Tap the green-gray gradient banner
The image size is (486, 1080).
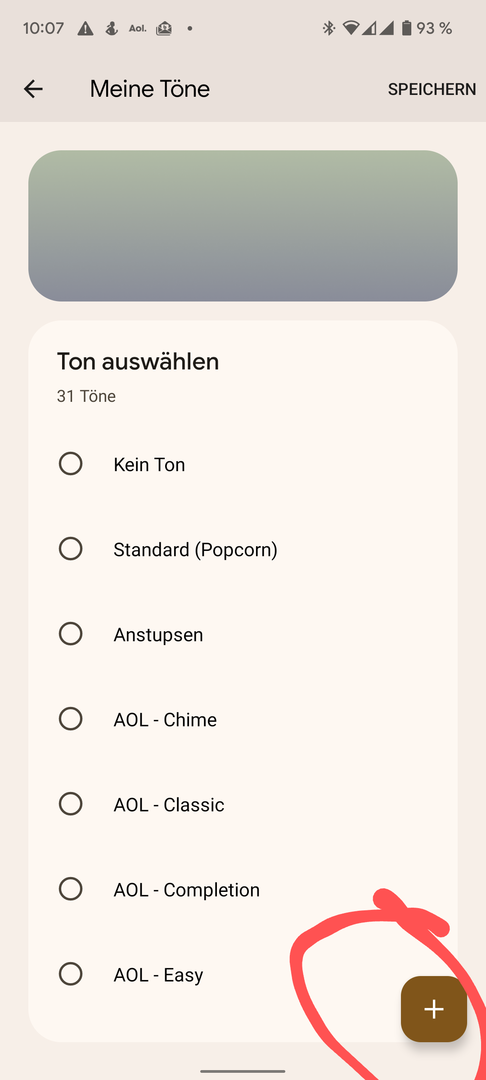243,226
